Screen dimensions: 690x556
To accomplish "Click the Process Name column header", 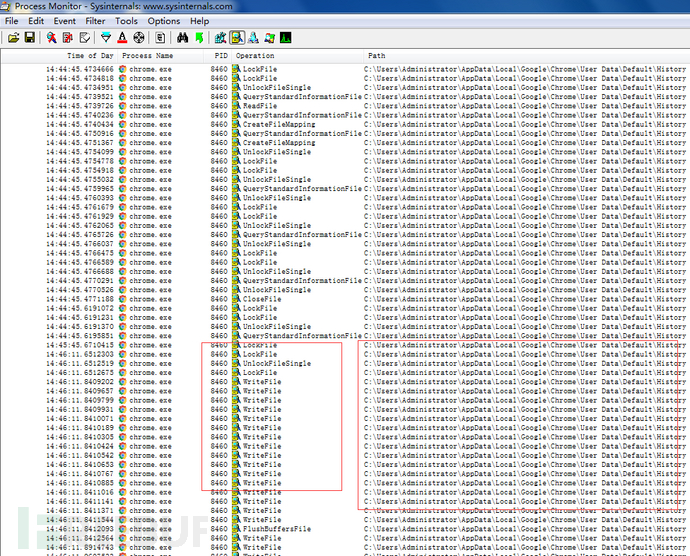I will pyautogui.click(x=147, y=55).
